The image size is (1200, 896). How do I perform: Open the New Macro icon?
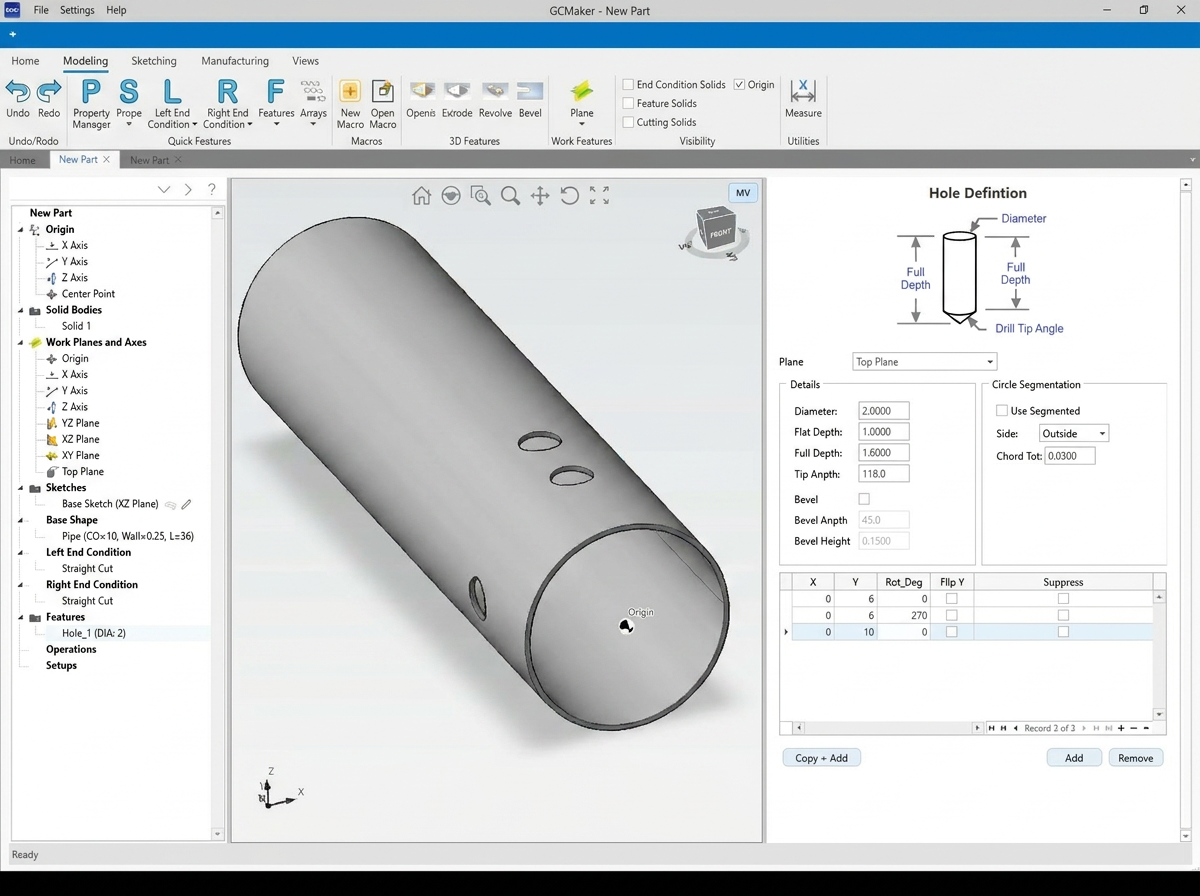[350, 91]
